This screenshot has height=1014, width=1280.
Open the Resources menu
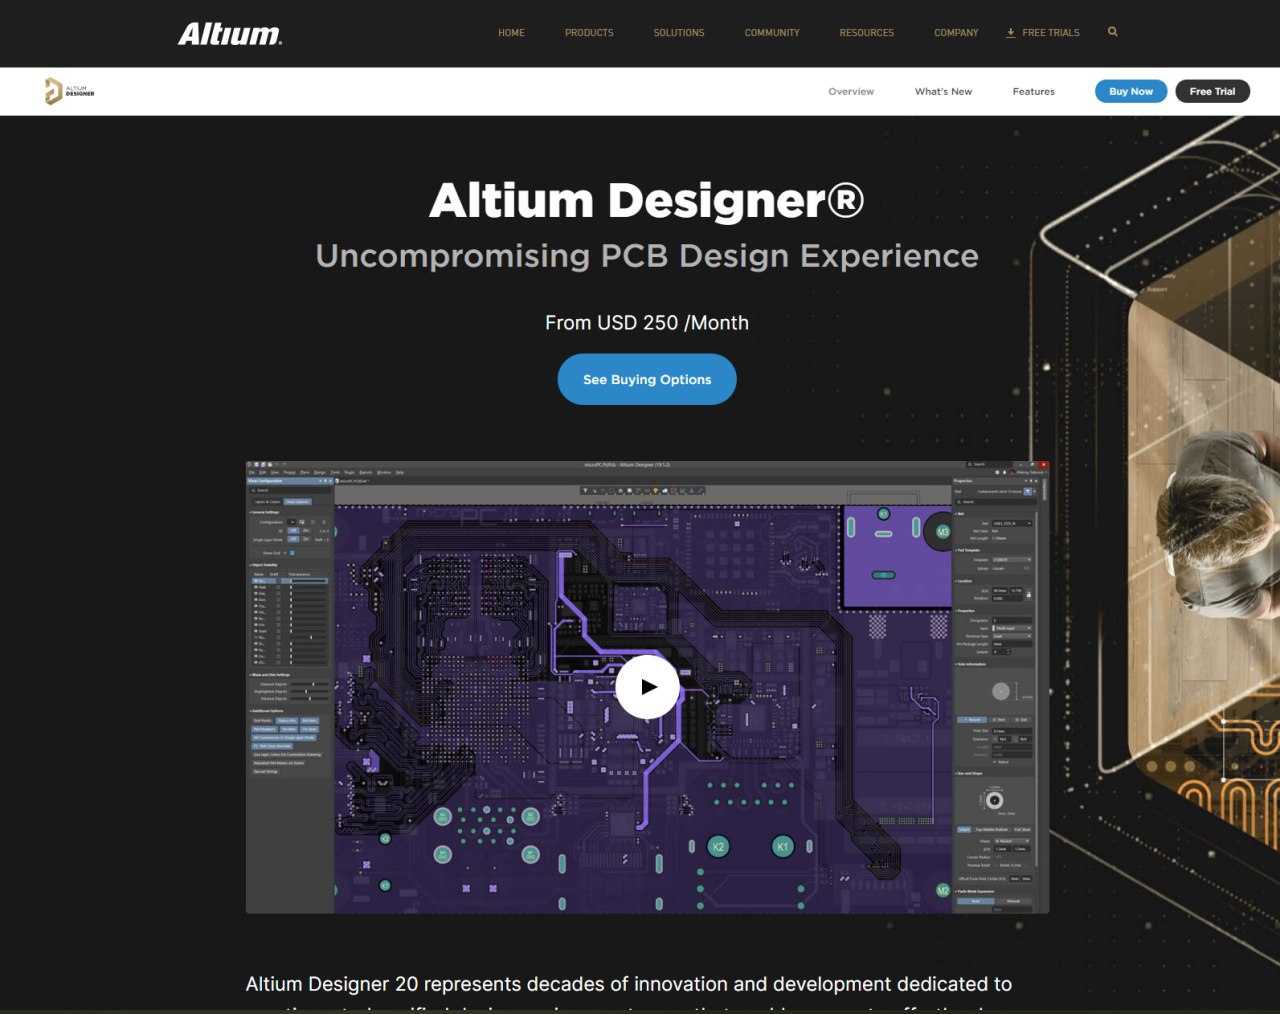[x=867, y=33]
